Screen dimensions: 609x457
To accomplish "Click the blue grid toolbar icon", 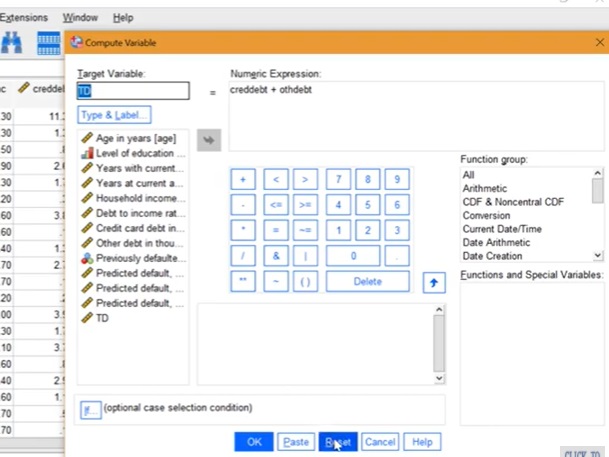I will [x=49, y=43].
